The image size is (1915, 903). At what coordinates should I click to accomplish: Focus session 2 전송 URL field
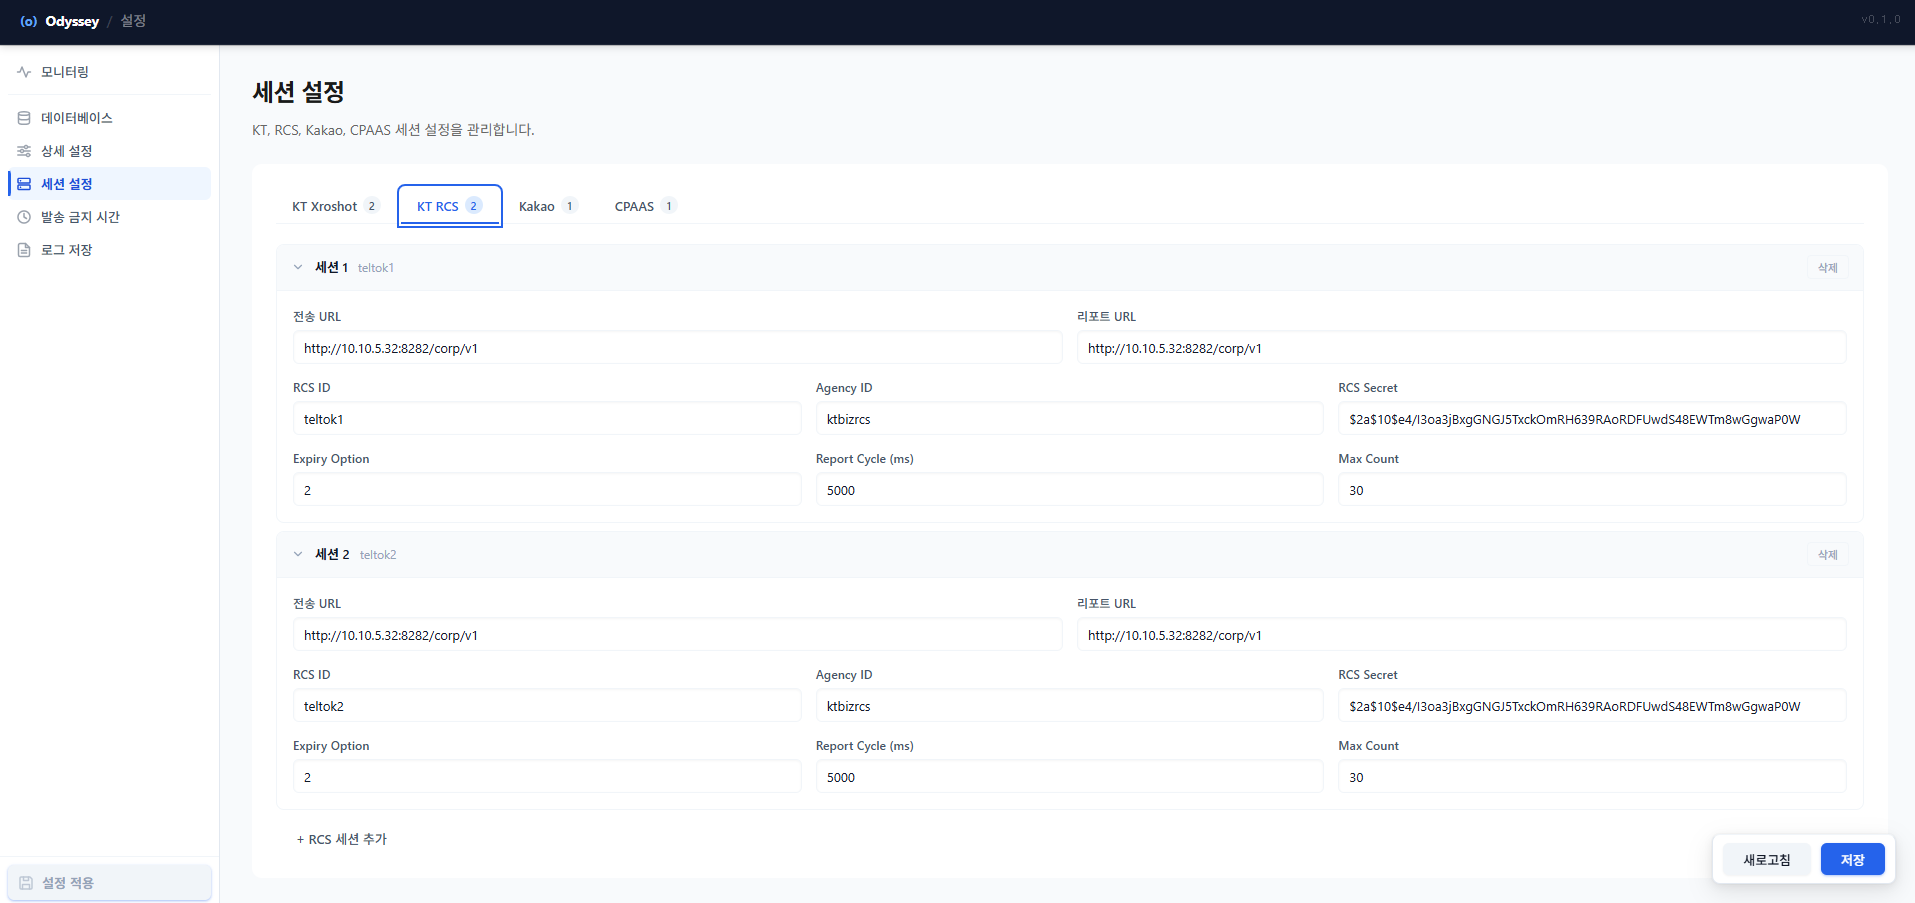tap(677, 635)
